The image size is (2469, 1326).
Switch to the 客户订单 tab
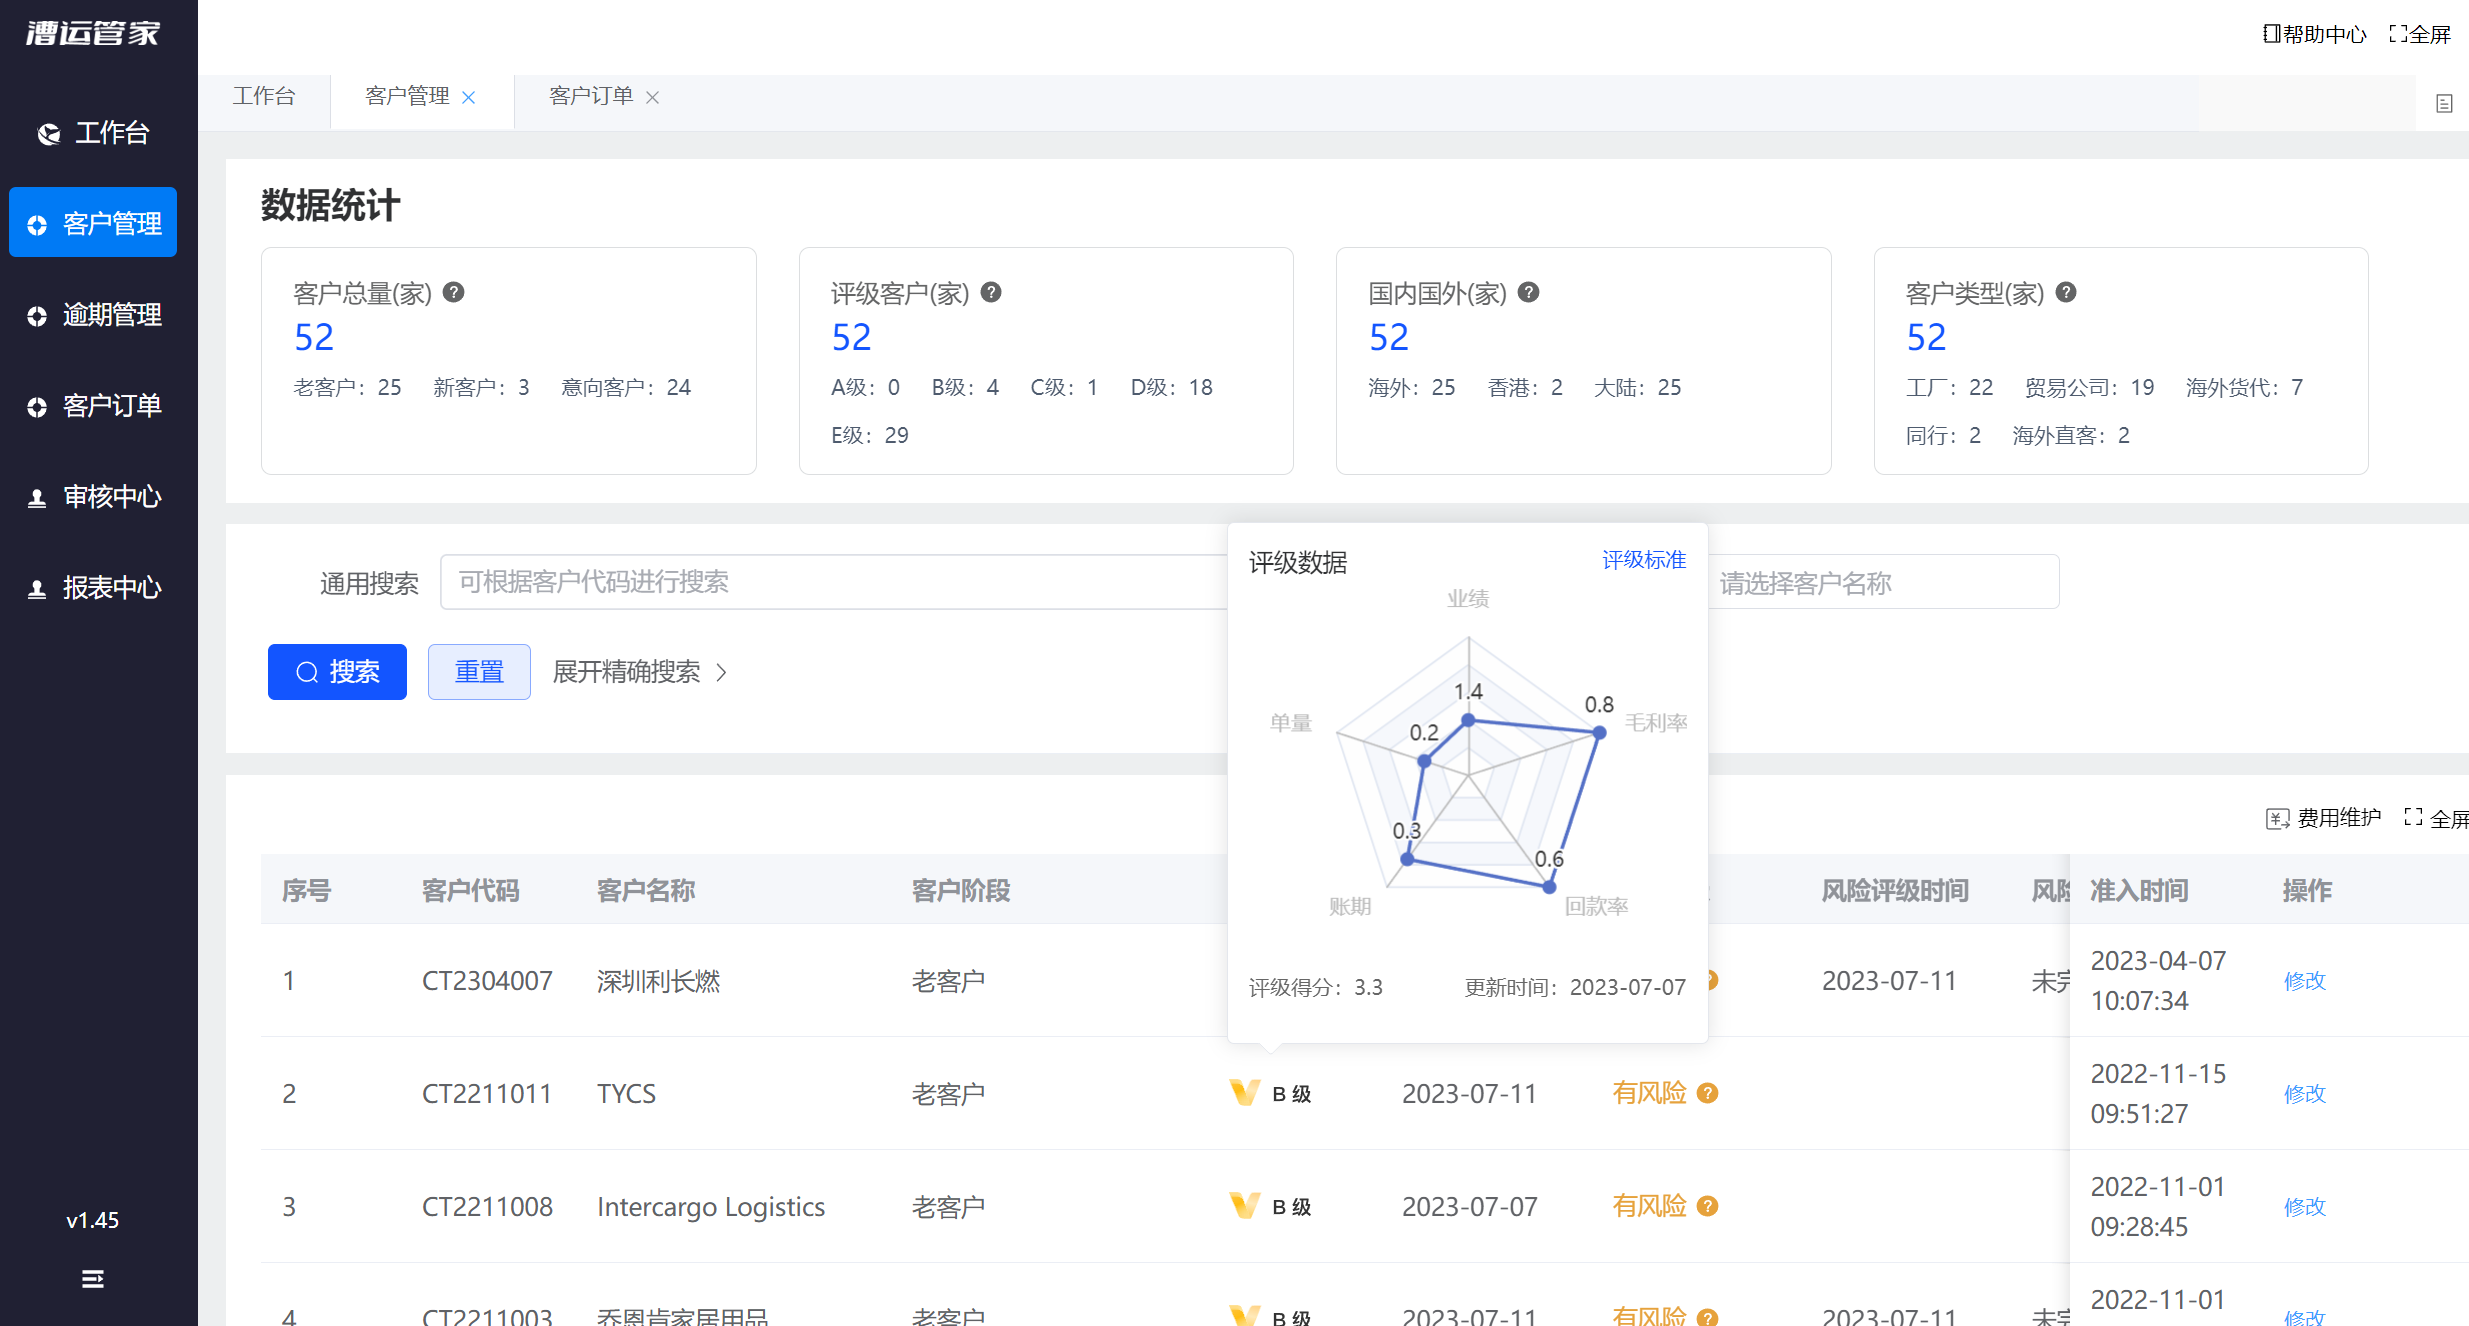[x=591, y=96]
